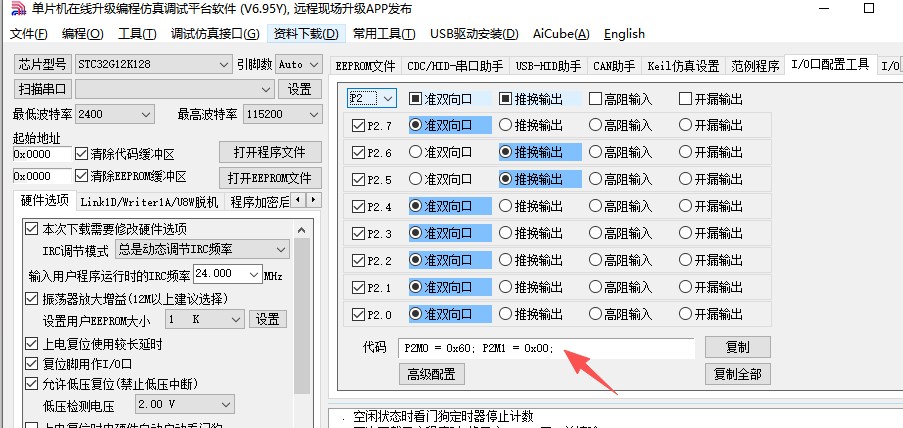
Task: Set P2.7 to 推挽输出 mode
Action: 505,124
